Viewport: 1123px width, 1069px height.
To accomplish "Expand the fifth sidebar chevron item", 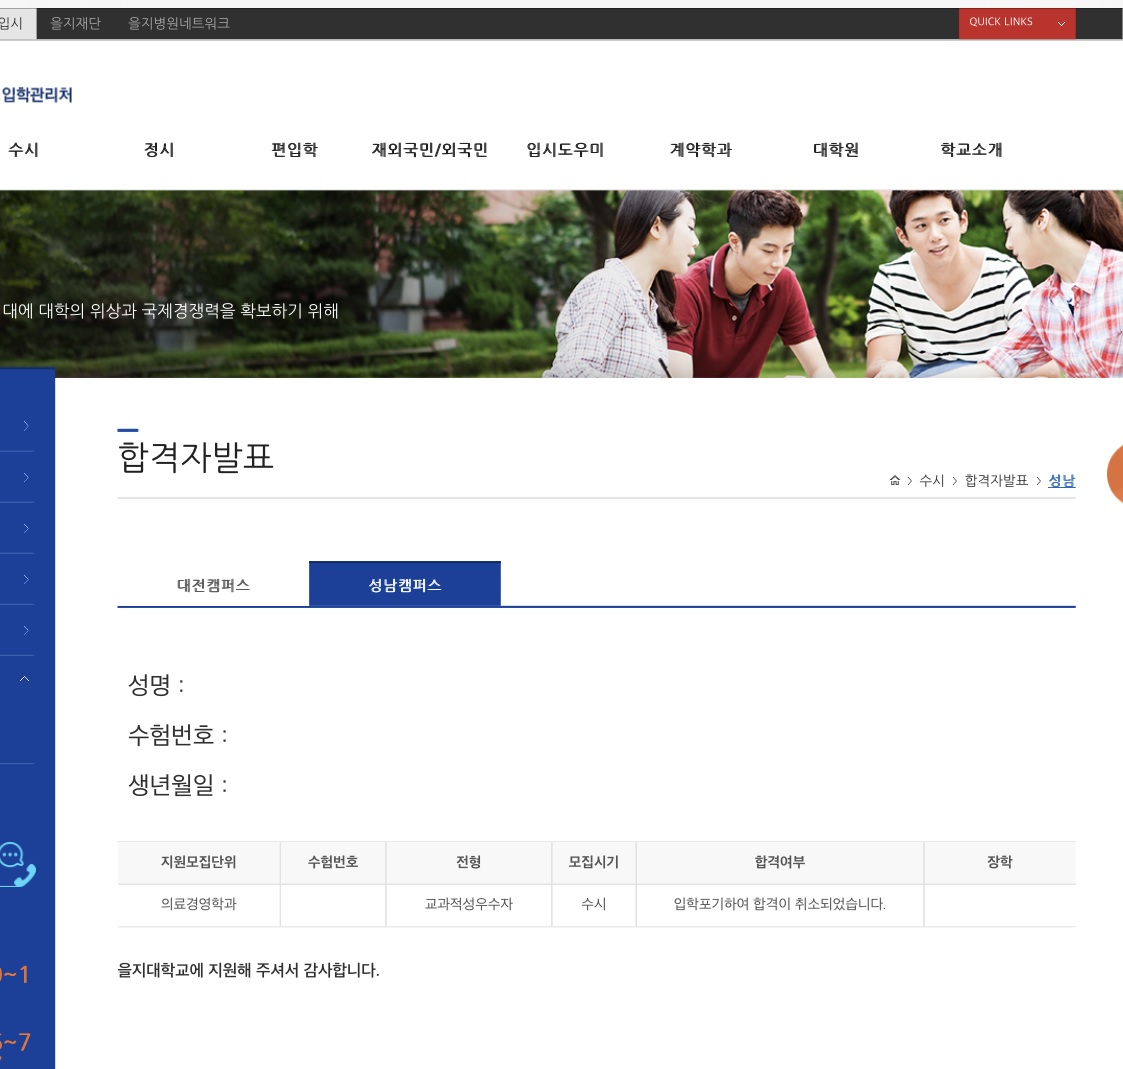I will pos(26,630).
